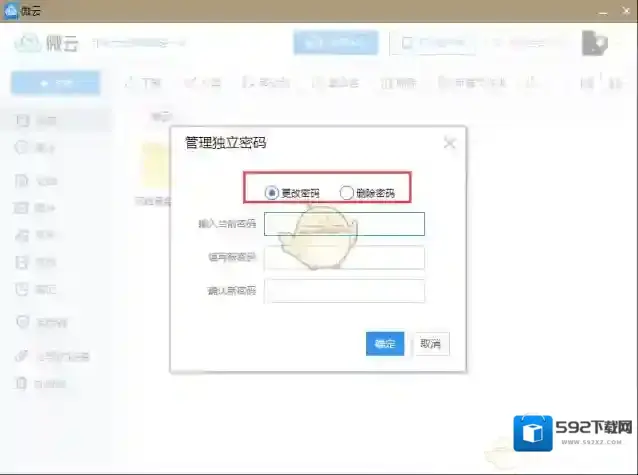Open the shield safe-box icon in sidebar
This screenshot has width=638, height=475.
pos(22,322)
